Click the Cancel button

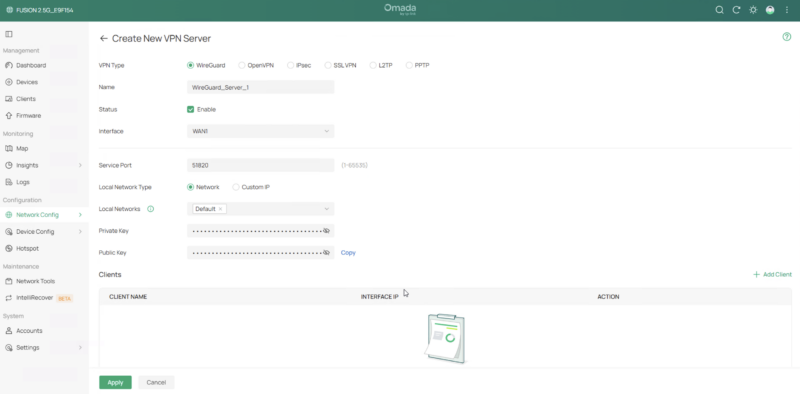tap(156, 382)
